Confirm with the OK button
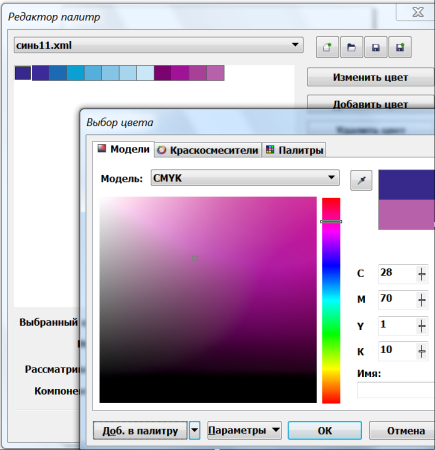Image resolution: width=435 pixels, height=450 pixels. (x=325, y=430)
